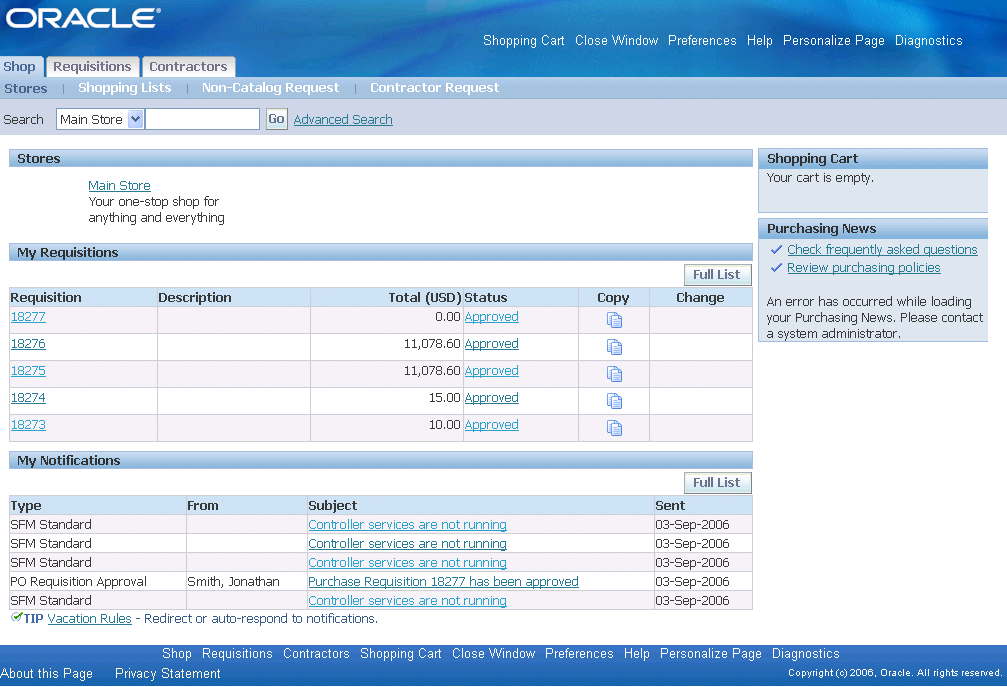1007x687 pixels.
Task: Click Close Window in top header
Action: click(617, 40)
